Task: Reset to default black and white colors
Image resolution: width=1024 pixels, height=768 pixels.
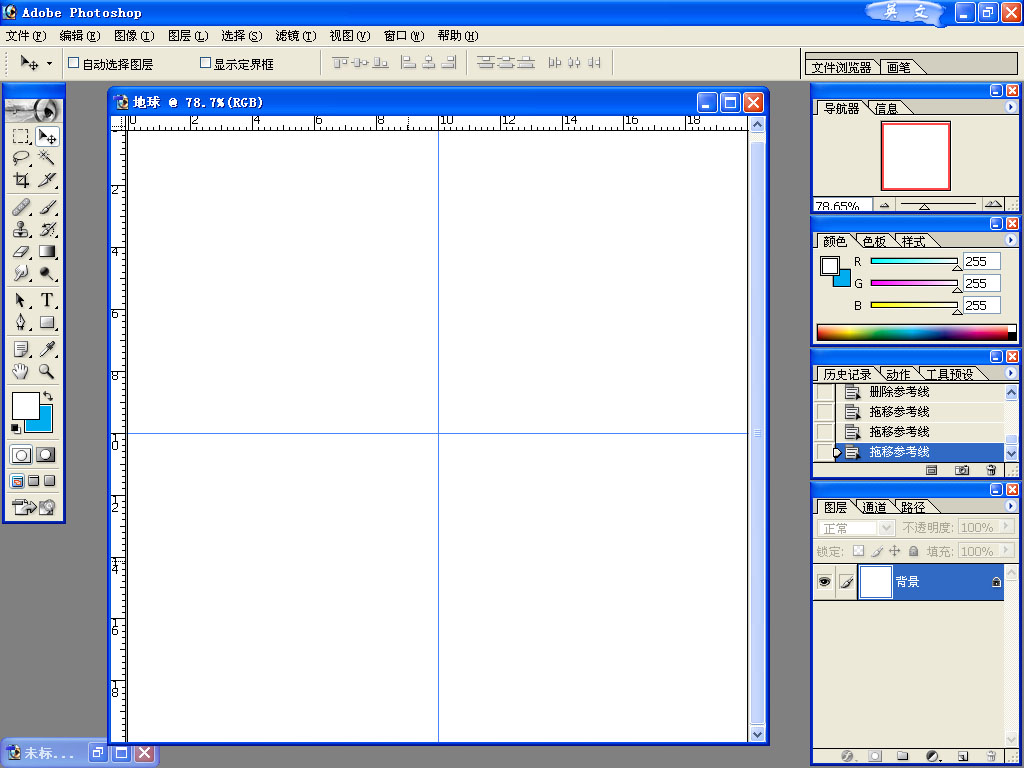Action: (16, 428)
